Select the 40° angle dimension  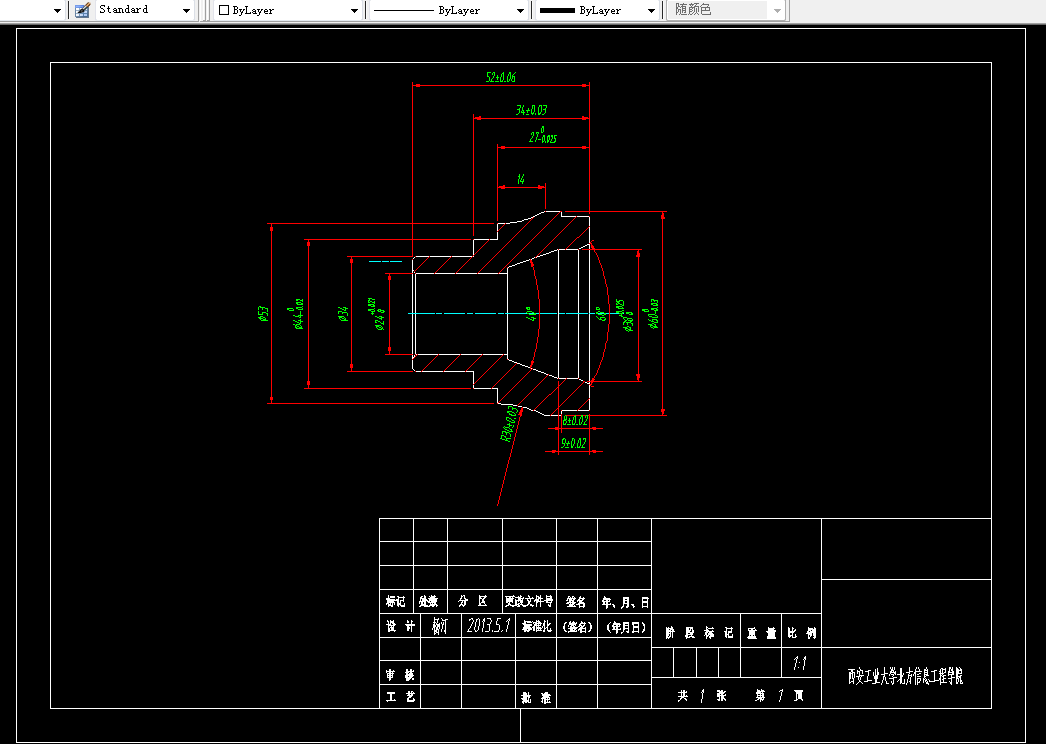click(x=532, y=314)
